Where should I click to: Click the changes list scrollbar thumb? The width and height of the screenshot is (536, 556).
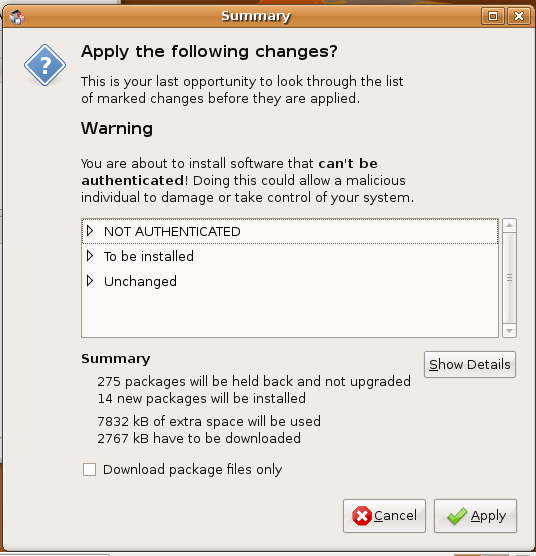point(509,278)
